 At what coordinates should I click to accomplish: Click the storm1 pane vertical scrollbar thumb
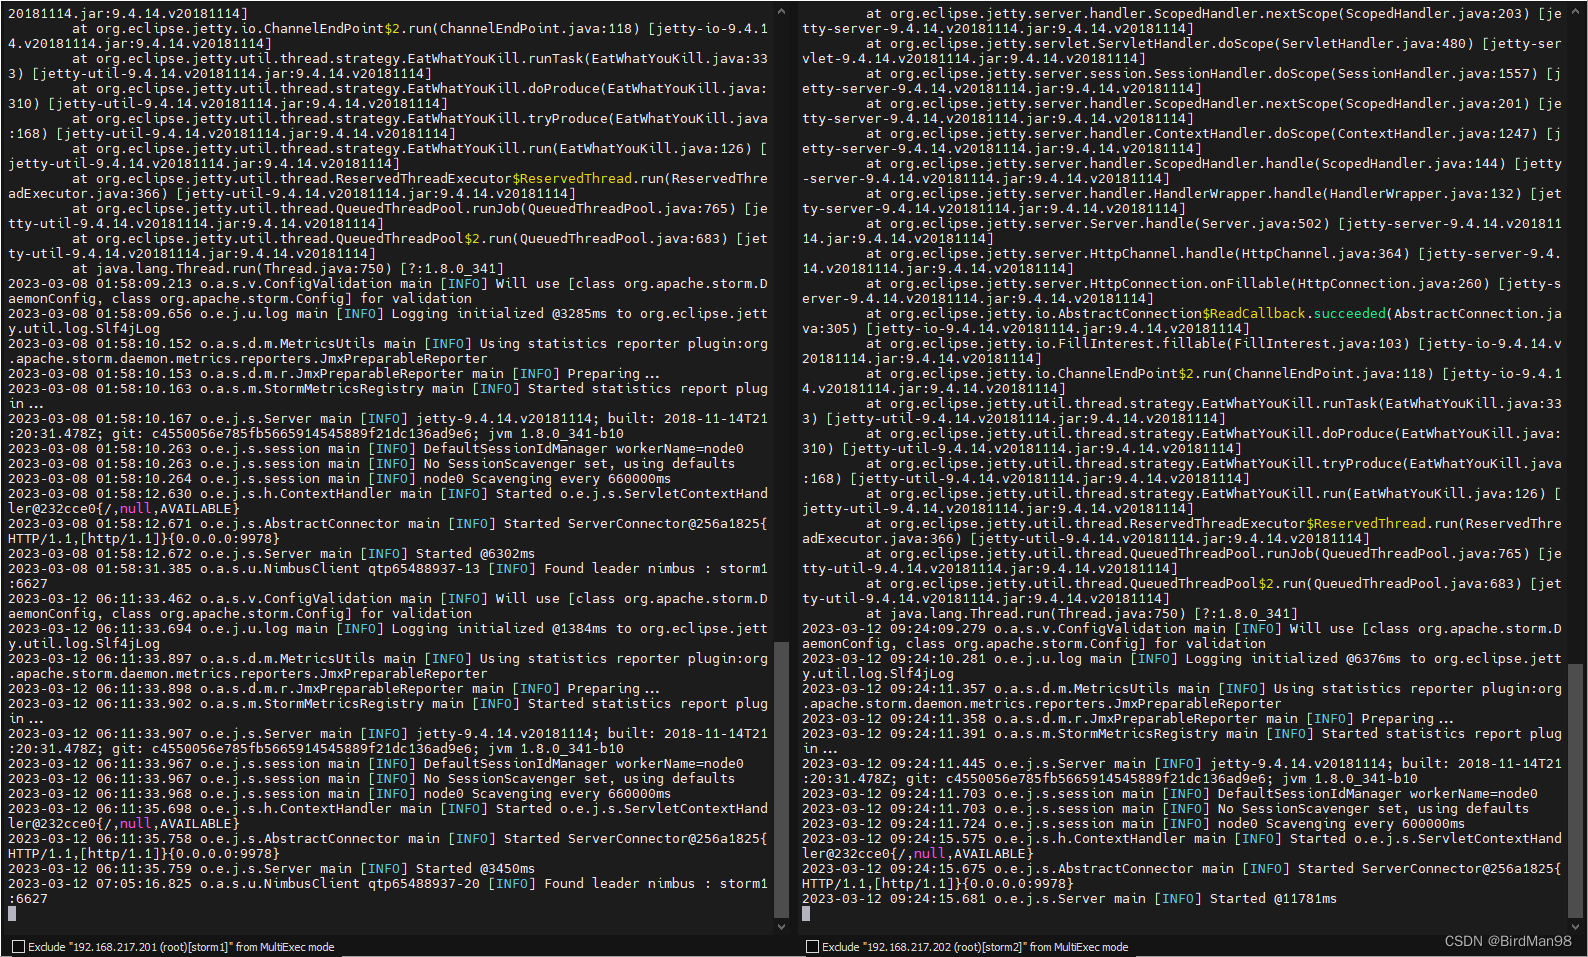click(x=782, y=779)
